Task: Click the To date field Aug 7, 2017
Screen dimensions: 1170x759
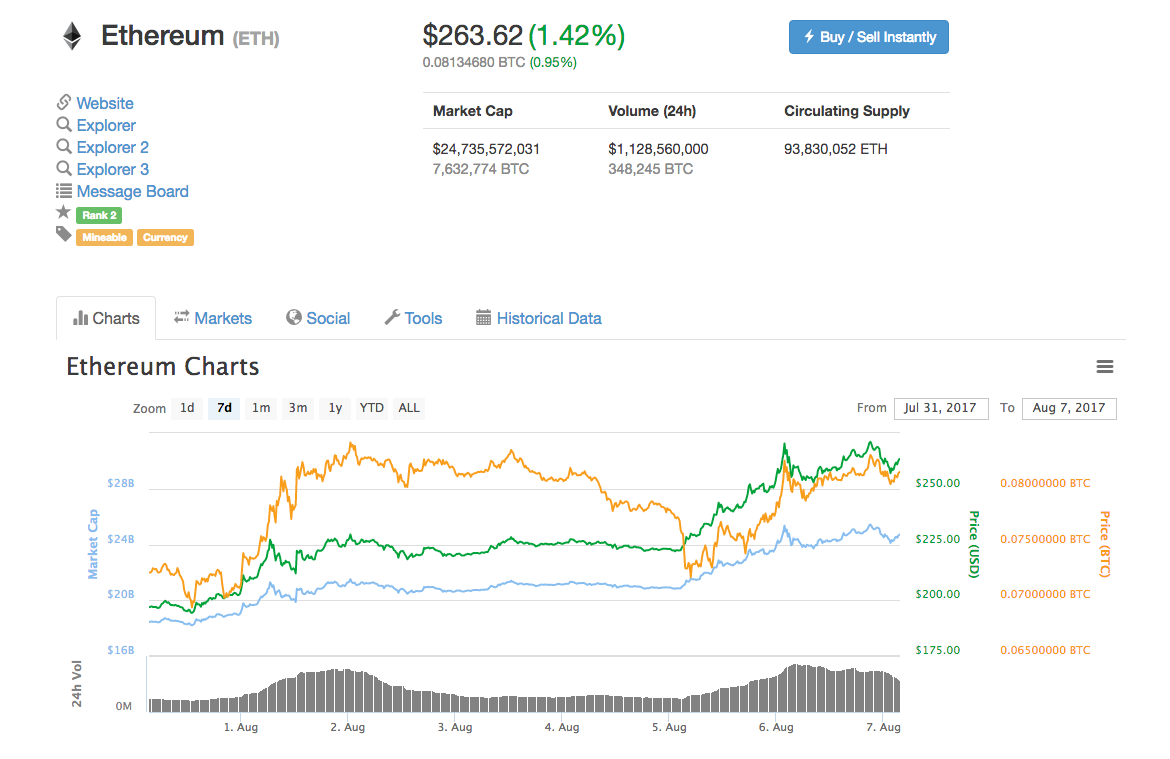Action: point(1069,408)
